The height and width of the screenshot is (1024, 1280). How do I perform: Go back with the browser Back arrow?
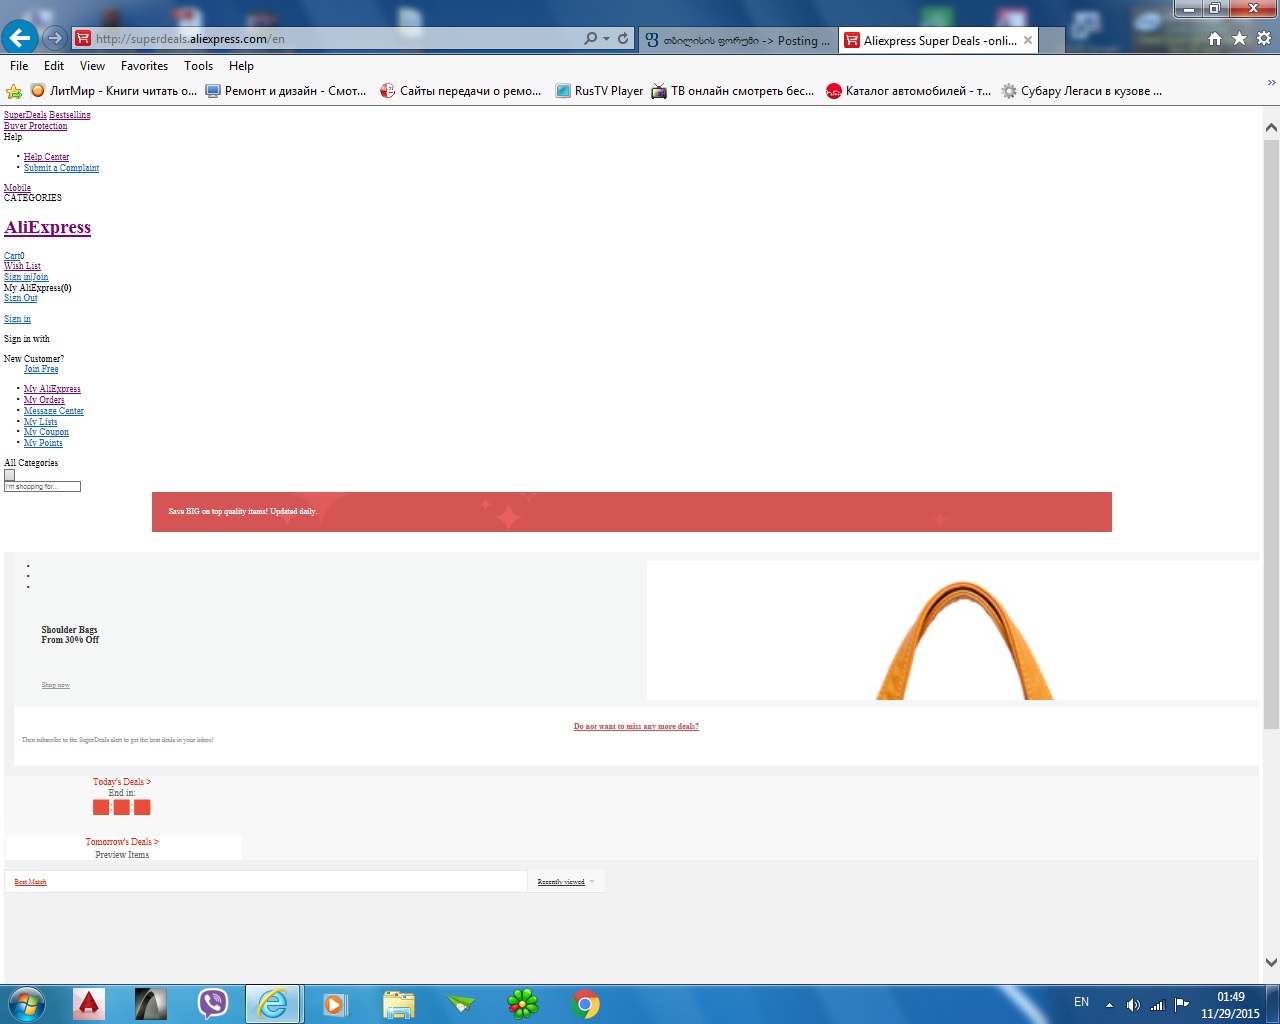tap(20, 38)
